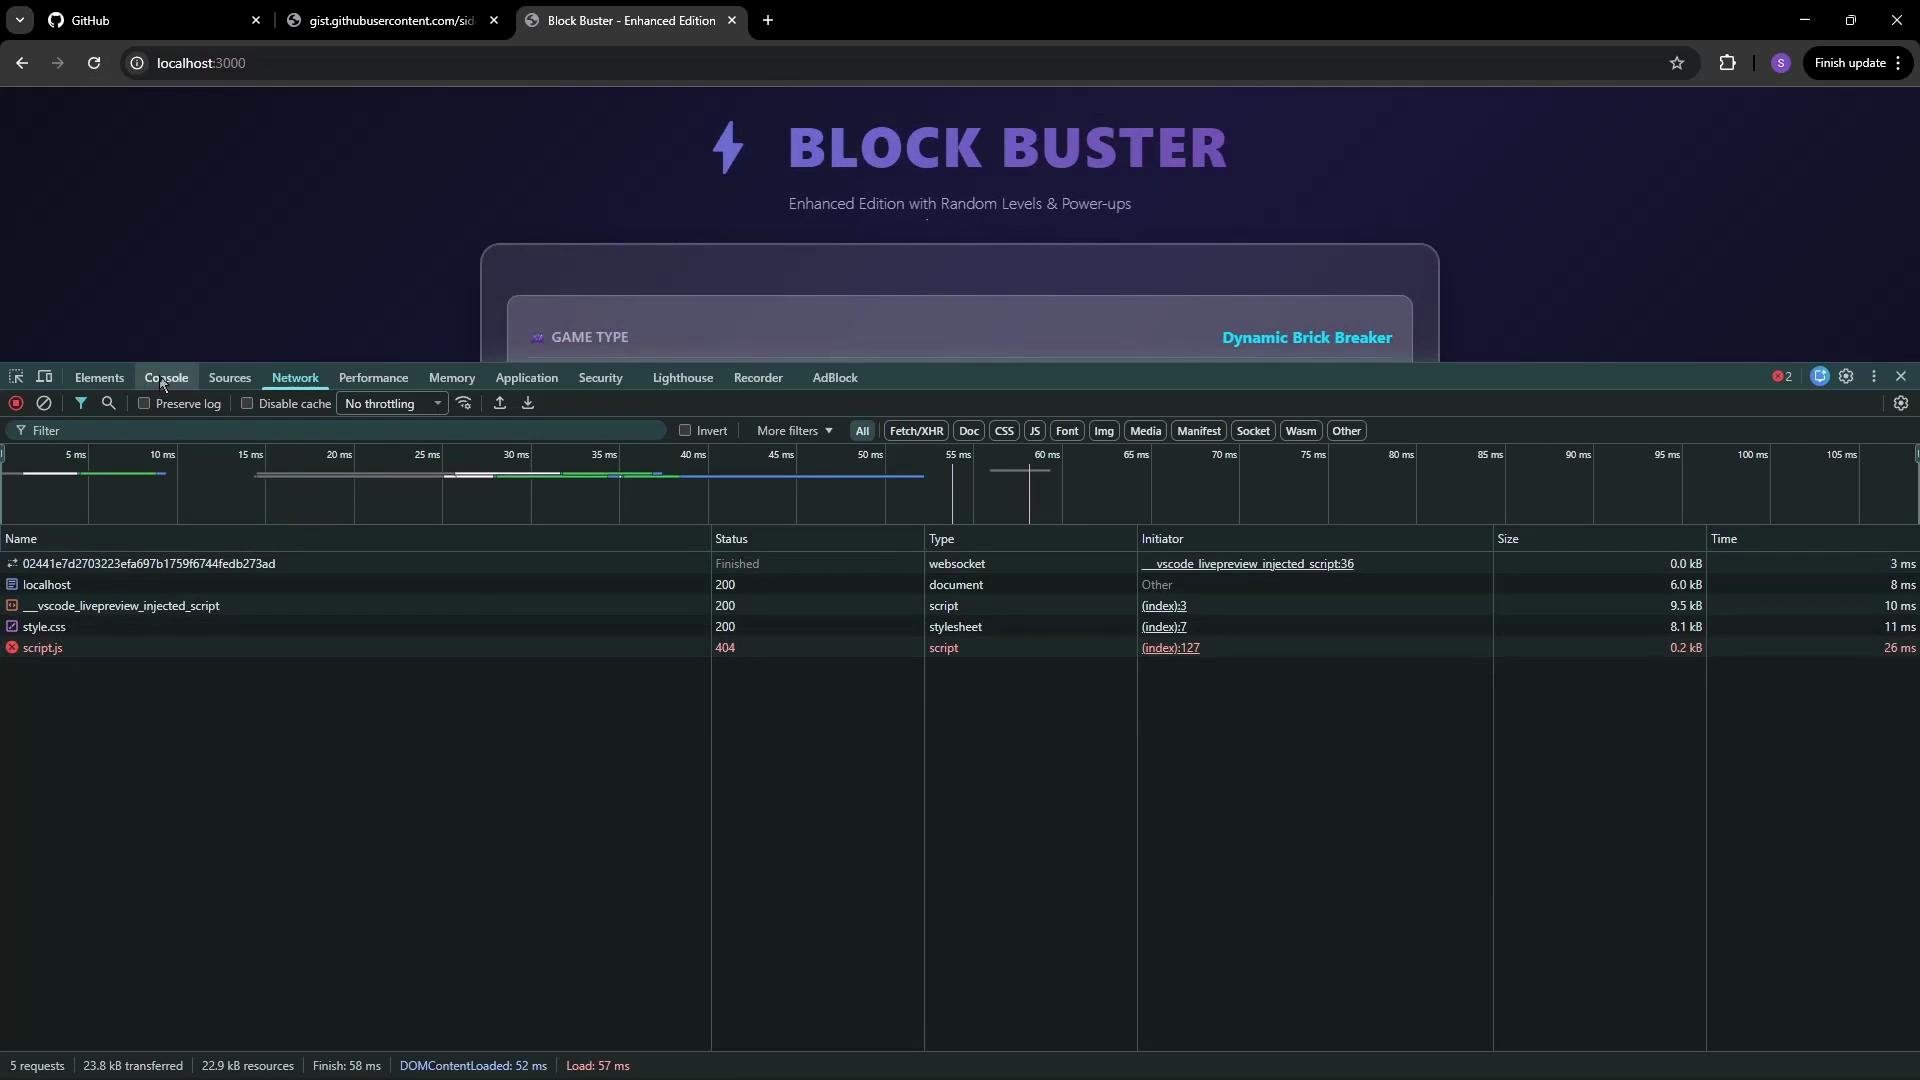Viewport: 1920px width, 1080px height.
Task: Open initiator link (index):7
Action: 1164,627
